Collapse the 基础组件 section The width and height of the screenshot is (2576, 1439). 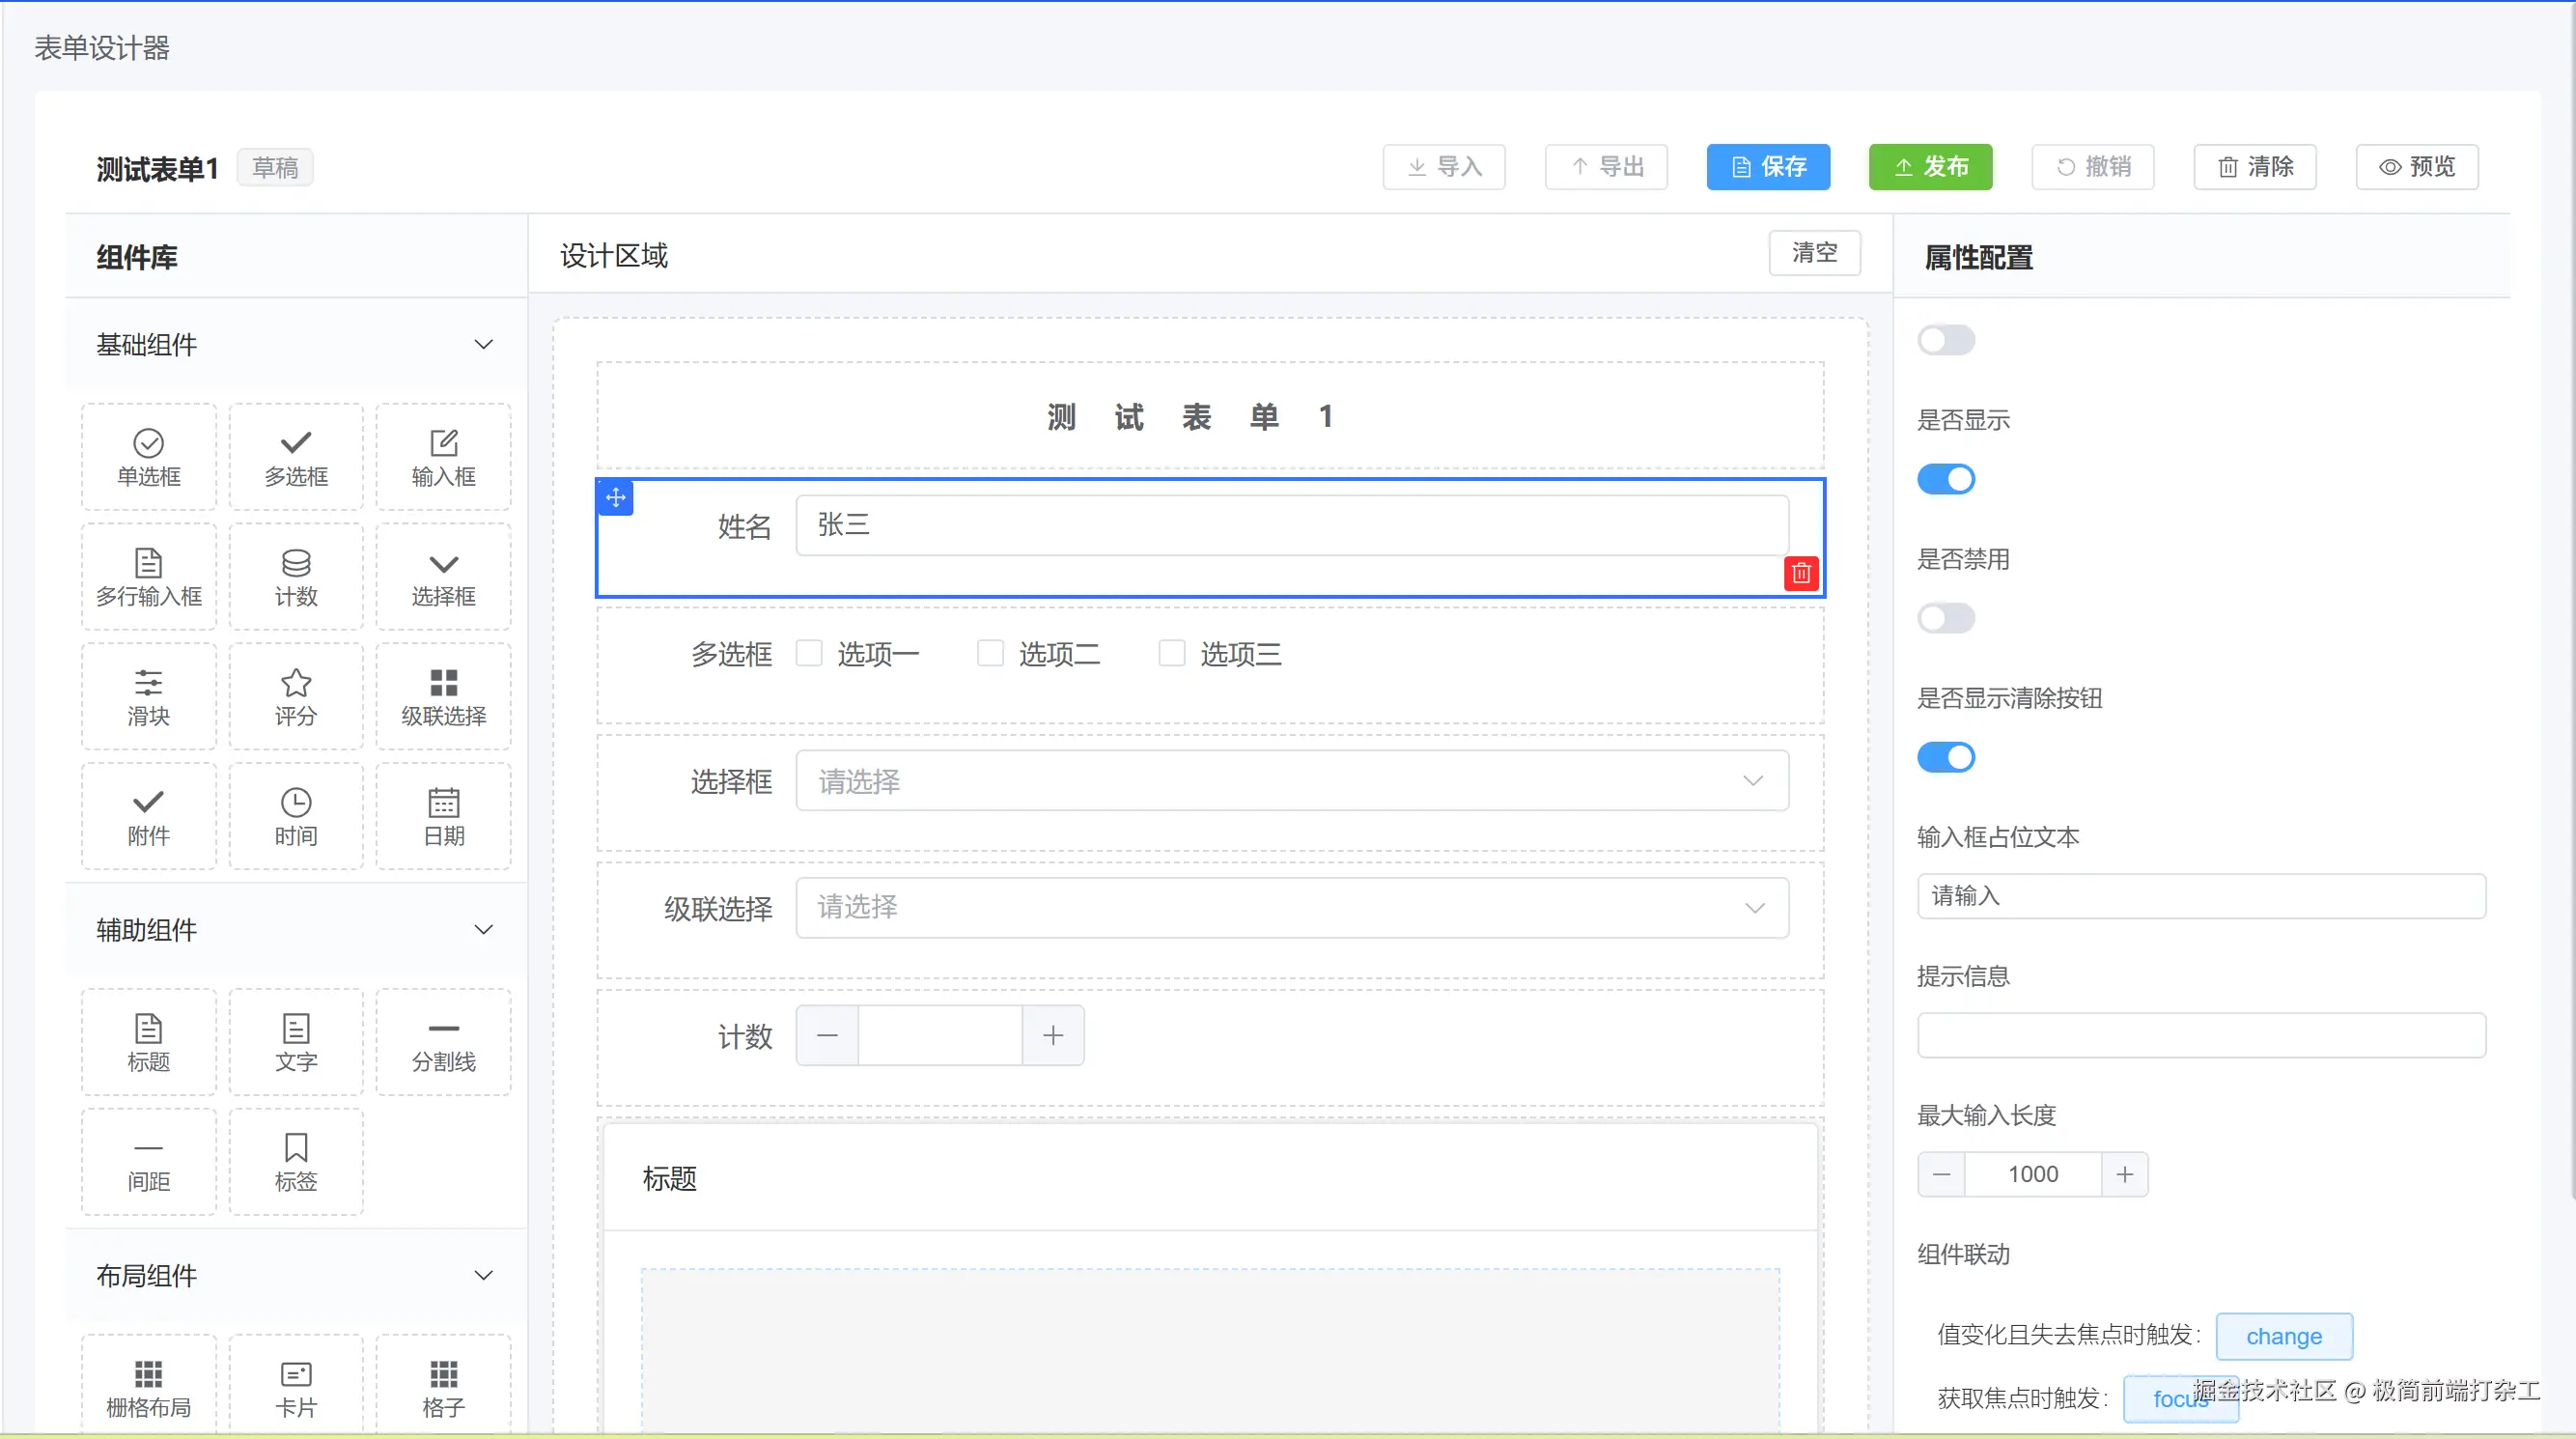pos(296,345)
